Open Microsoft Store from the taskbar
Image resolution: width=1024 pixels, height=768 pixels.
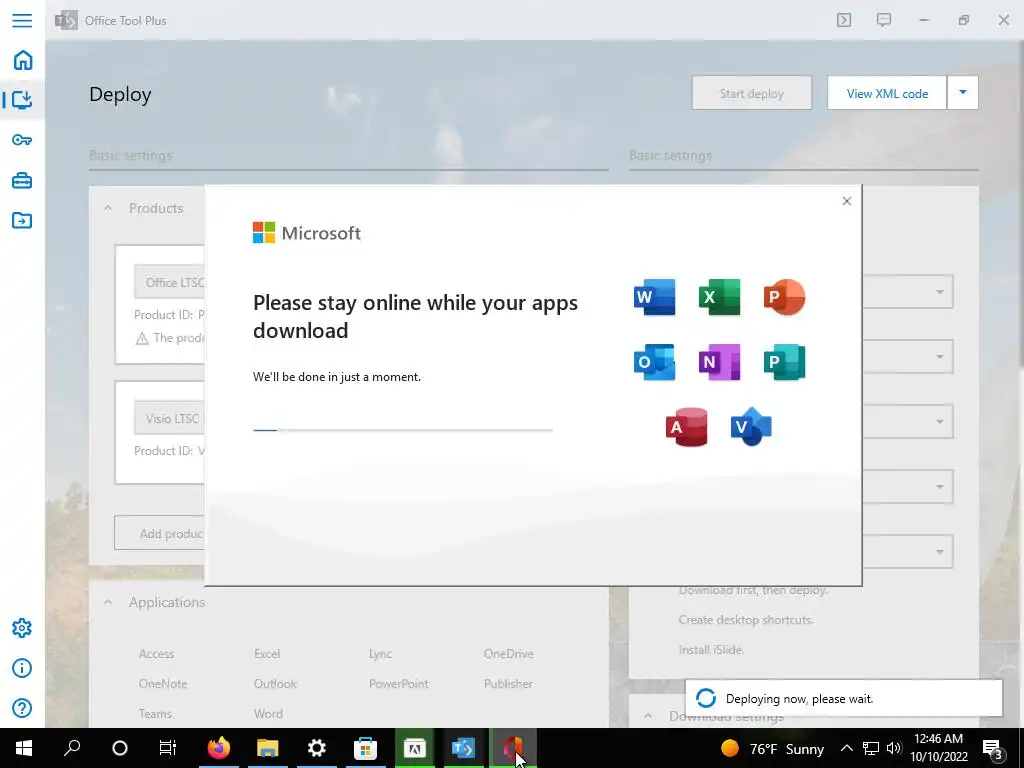click(366, 748)
